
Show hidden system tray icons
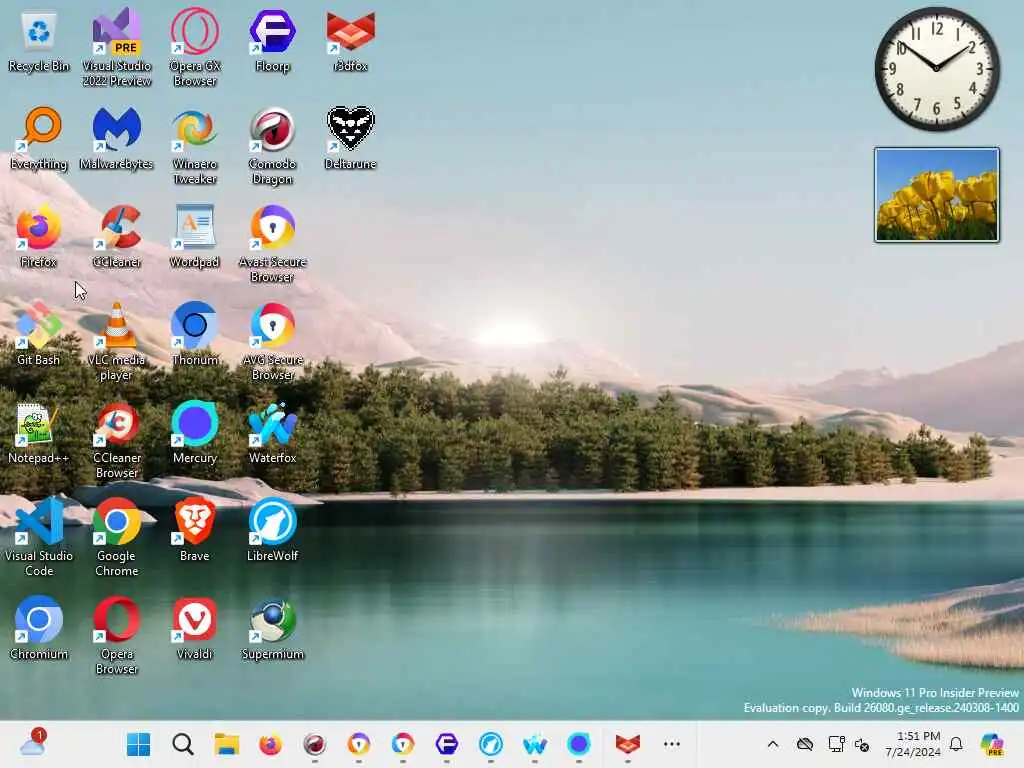[x=773, y=744]
